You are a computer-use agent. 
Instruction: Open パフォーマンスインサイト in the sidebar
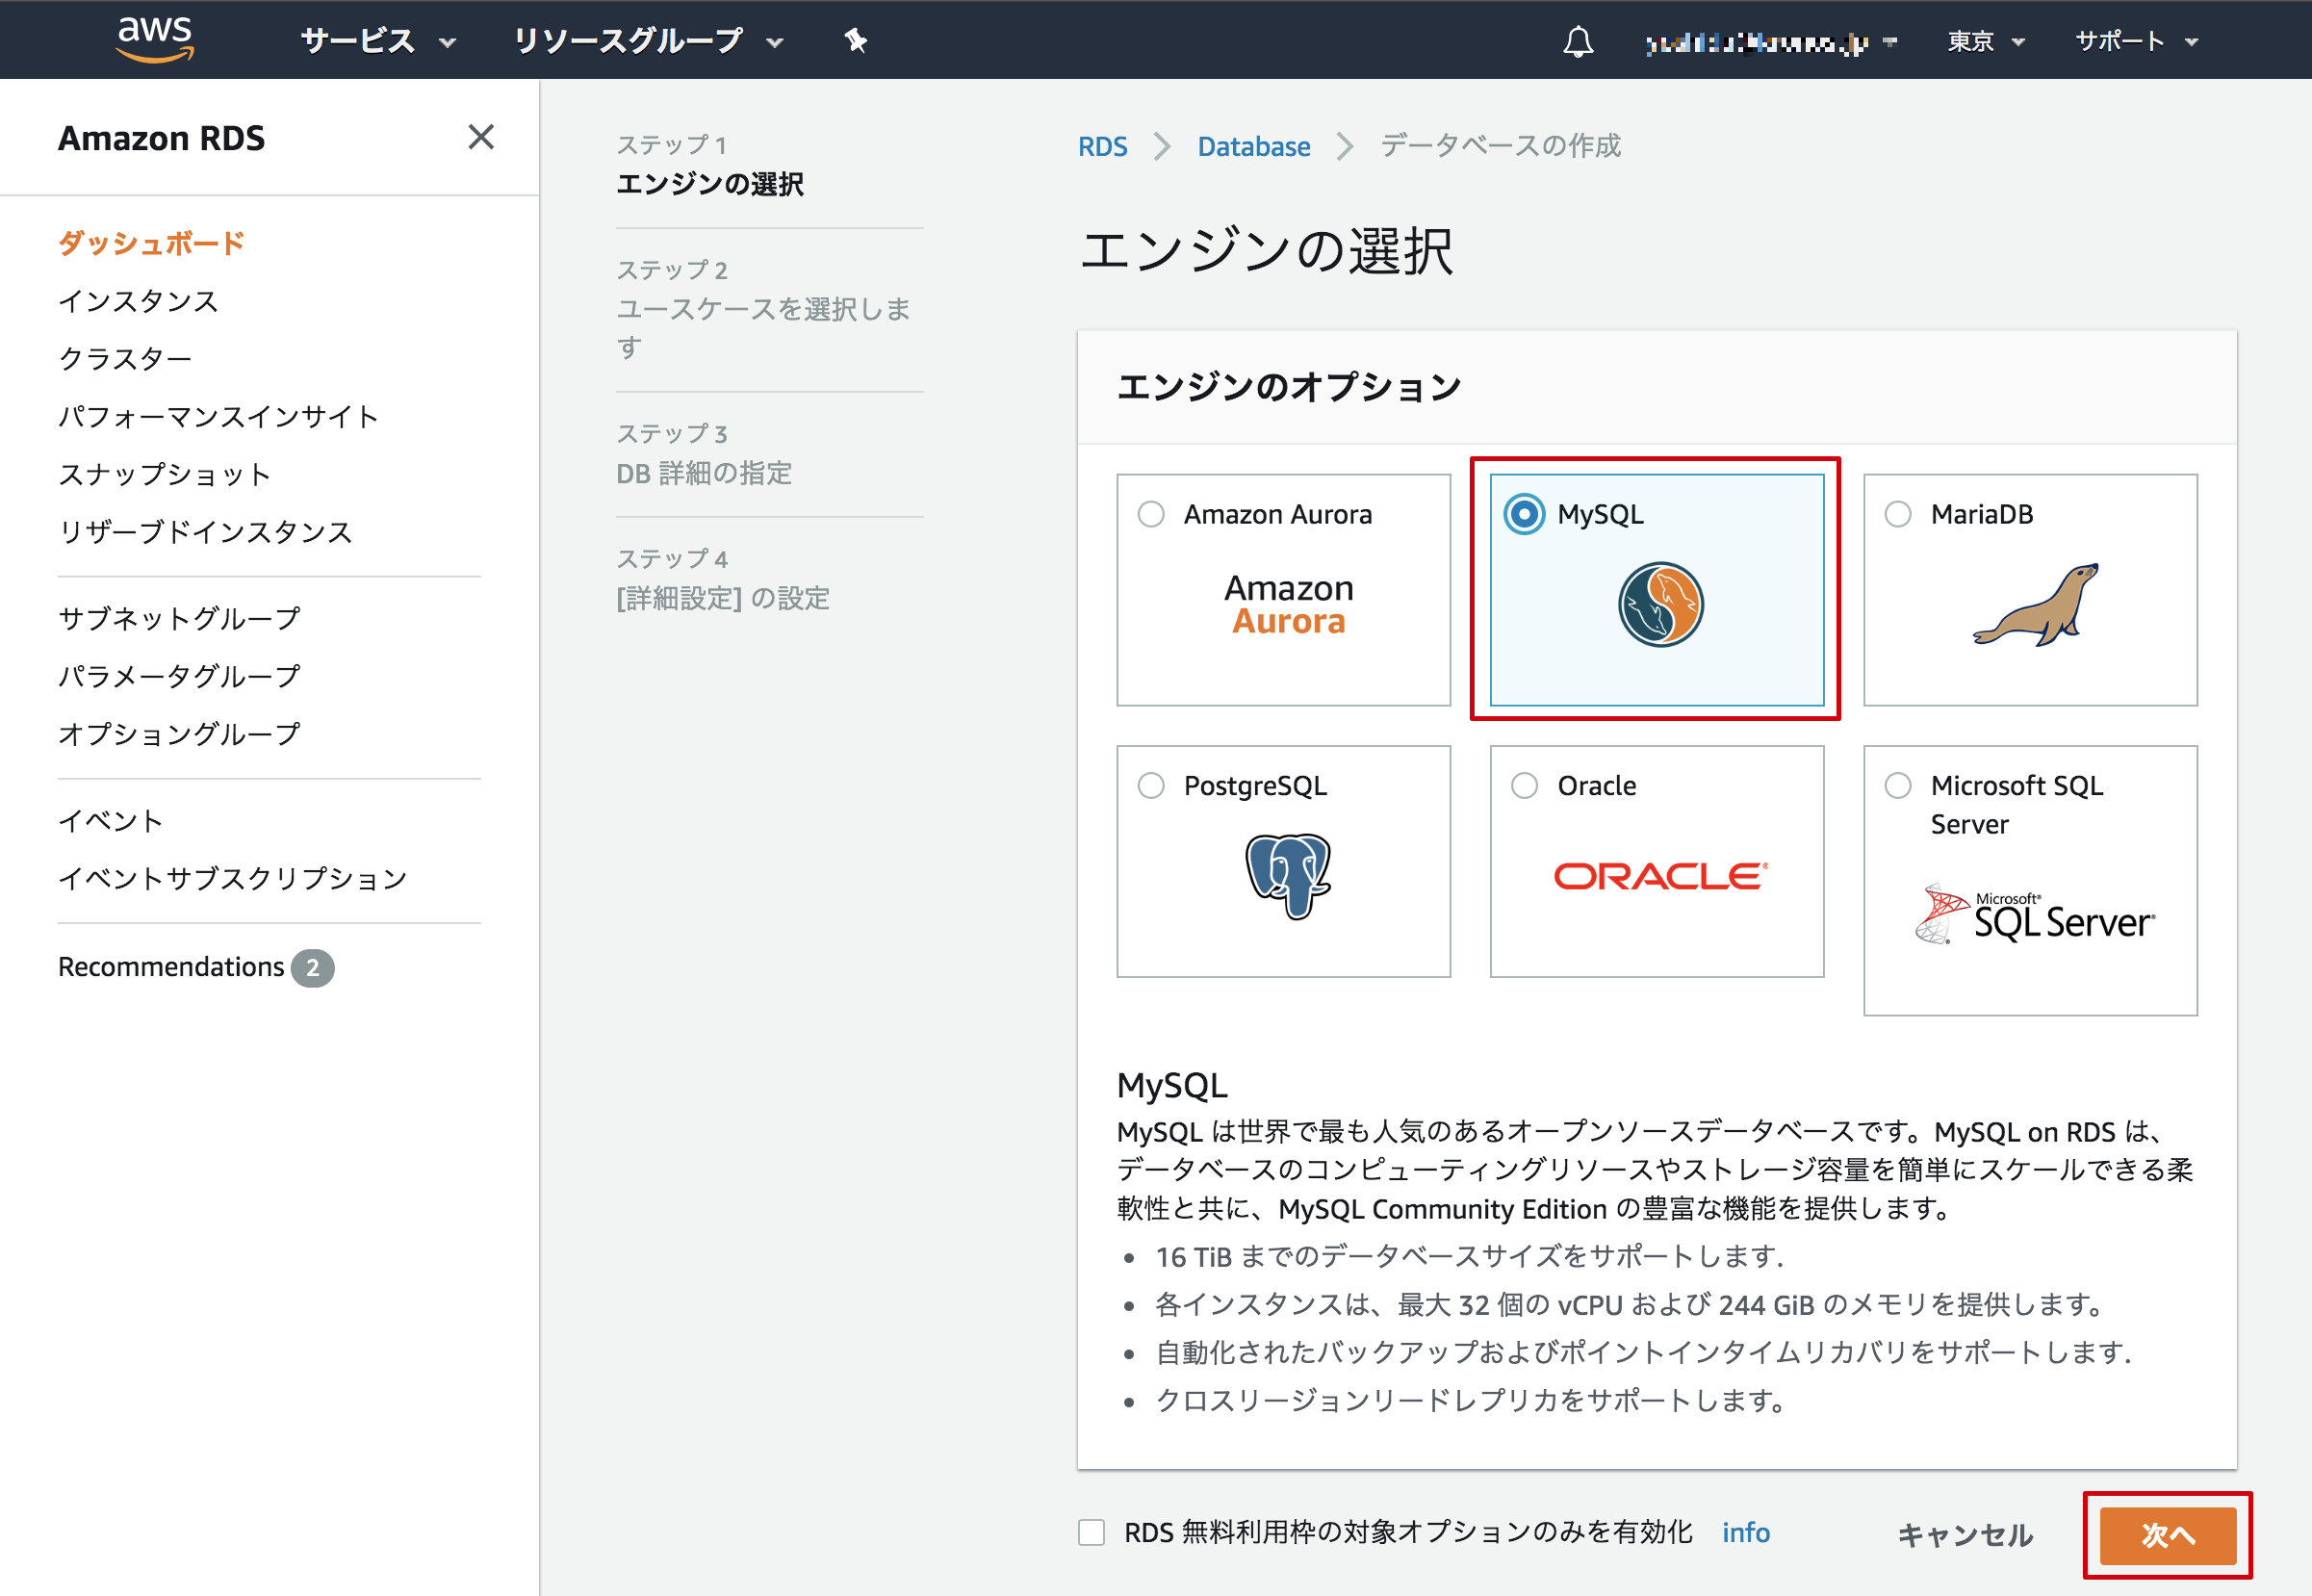click(218, 416)
